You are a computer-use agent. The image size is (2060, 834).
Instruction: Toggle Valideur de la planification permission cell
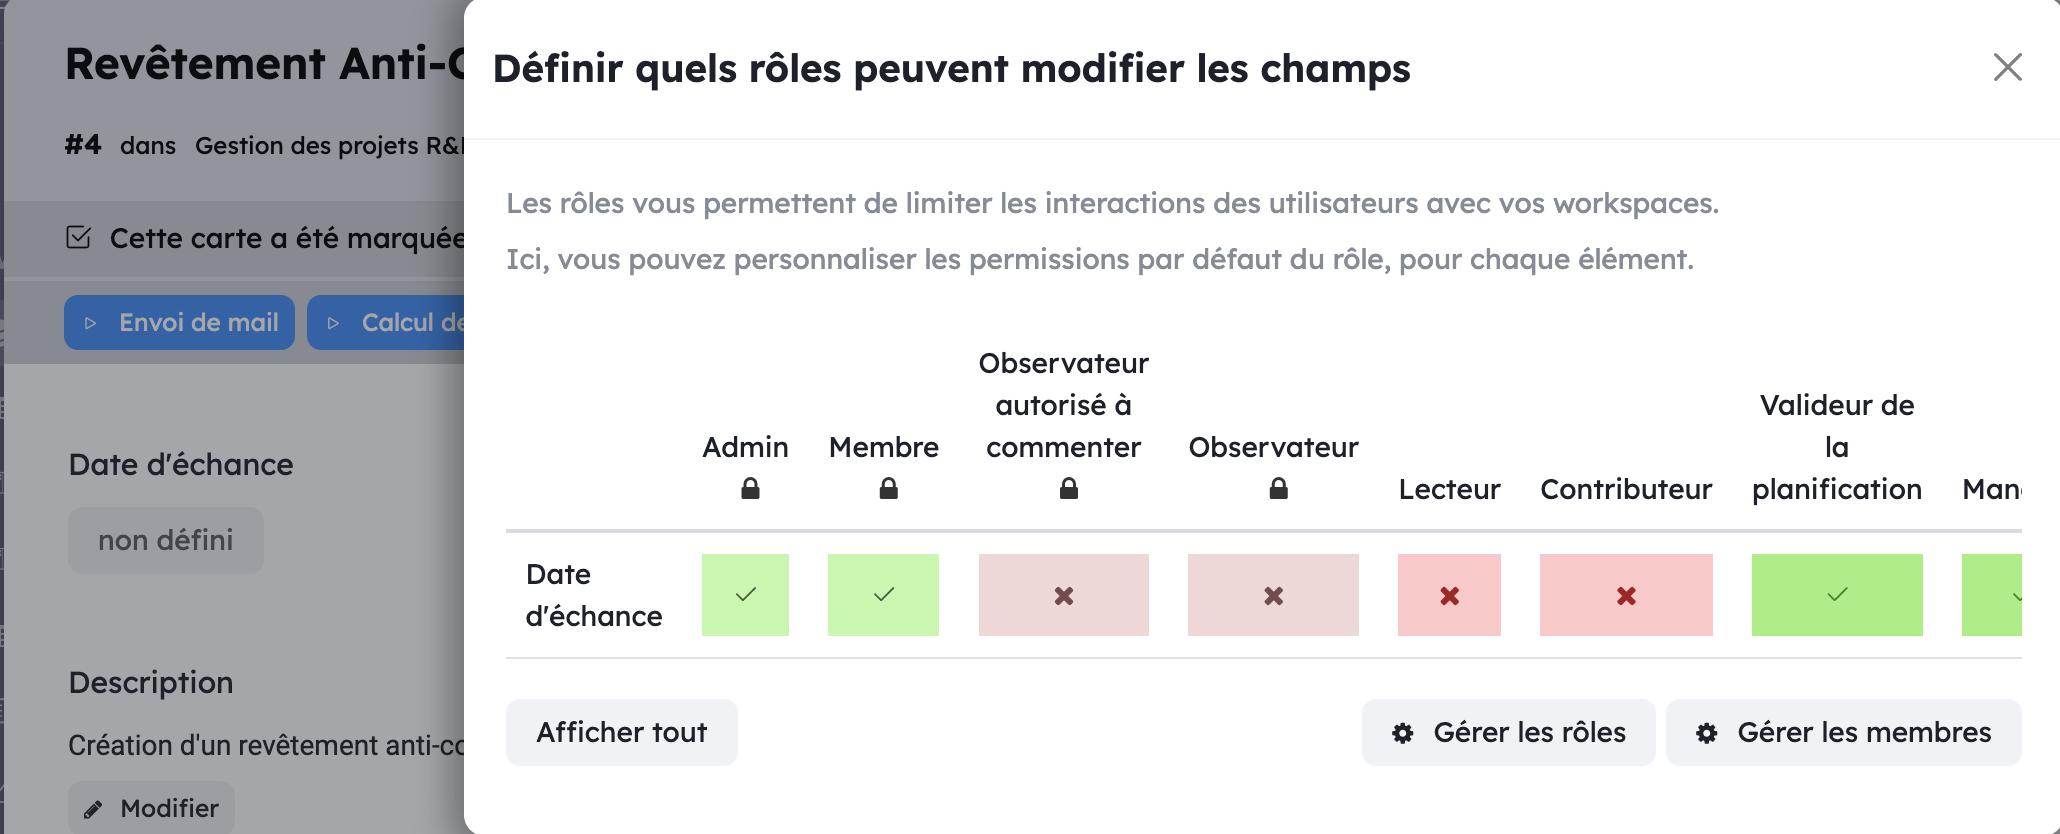pyautogui.click(x=1837, y=595)
